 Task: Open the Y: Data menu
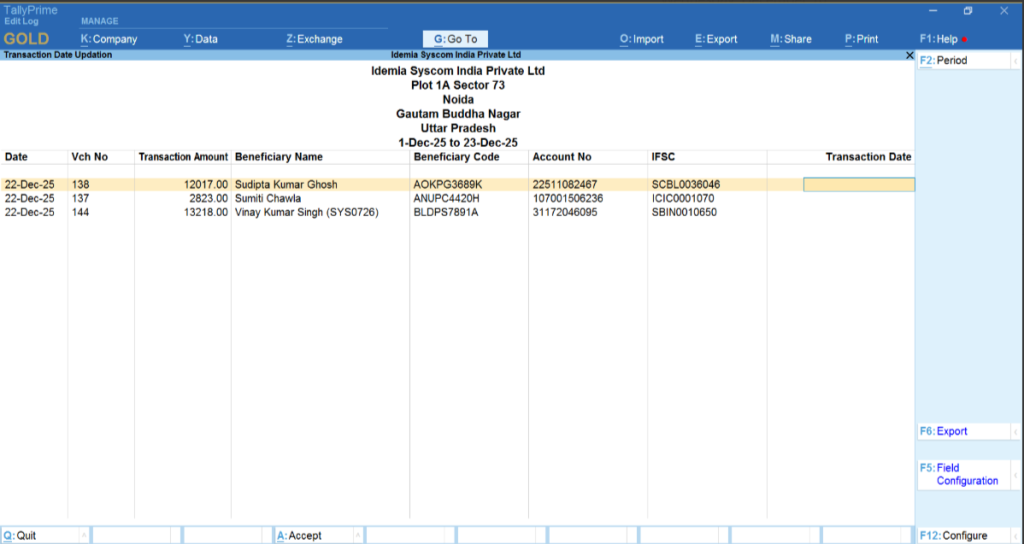click(200, 39)
